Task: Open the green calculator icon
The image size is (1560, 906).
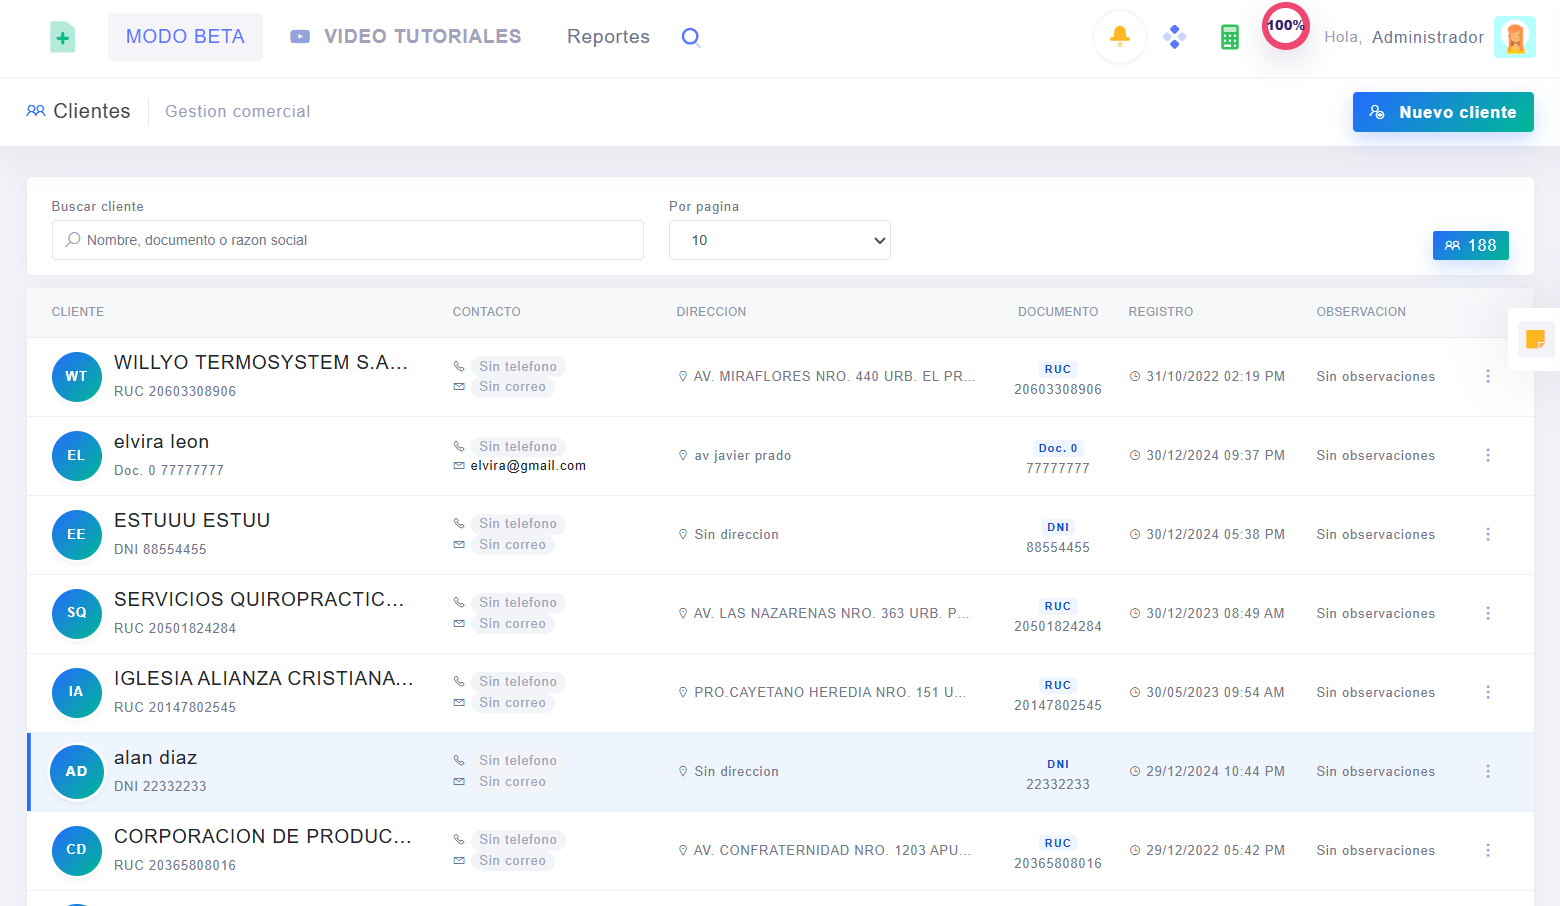Action: [1230, 37]
